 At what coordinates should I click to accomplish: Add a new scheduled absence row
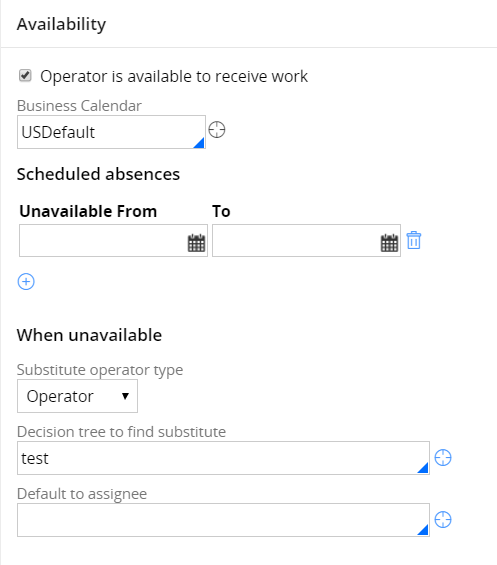coord(26,281)
